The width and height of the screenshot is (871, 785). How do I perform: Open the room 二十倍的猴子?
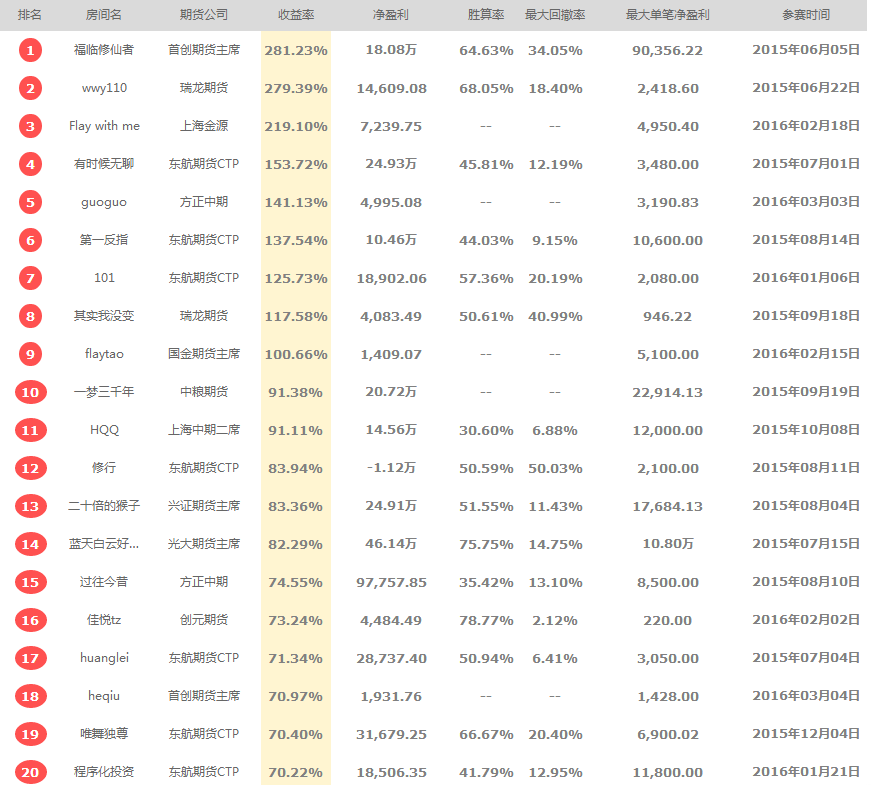[x=104, y=506]
